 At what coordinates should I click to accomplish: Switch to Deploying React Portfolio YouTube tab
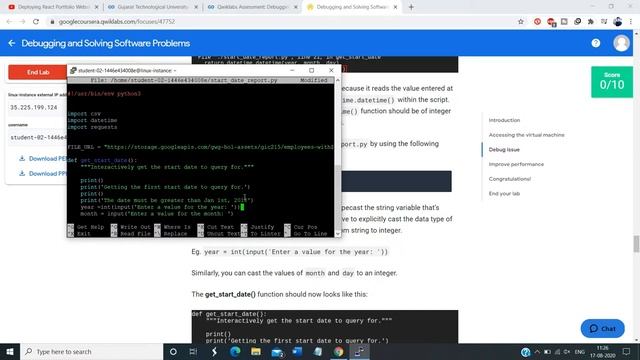[53, 7]
